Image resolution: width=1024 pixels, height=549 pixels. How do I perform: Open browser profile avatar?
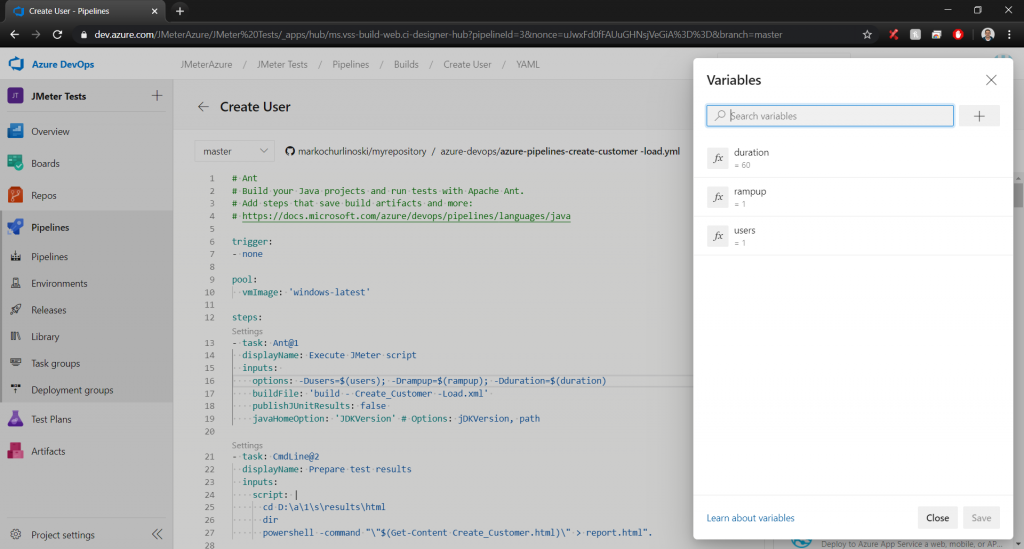tap(987, 35)
